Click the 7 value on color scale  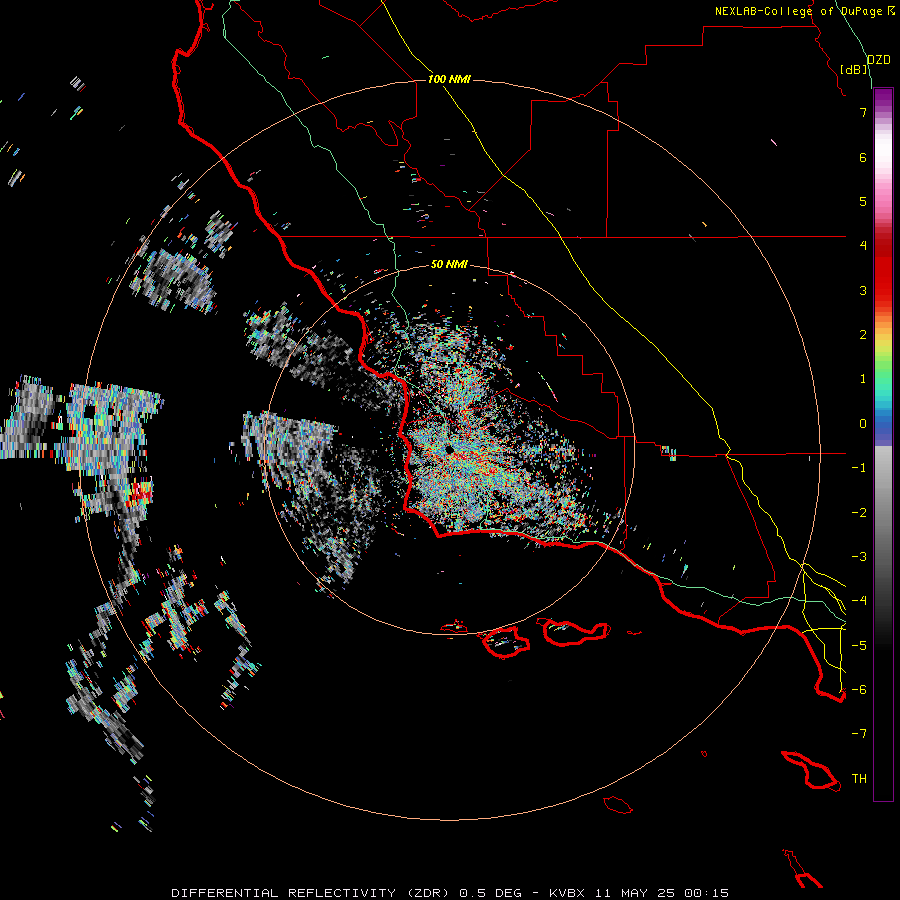[x=863, y=112]
